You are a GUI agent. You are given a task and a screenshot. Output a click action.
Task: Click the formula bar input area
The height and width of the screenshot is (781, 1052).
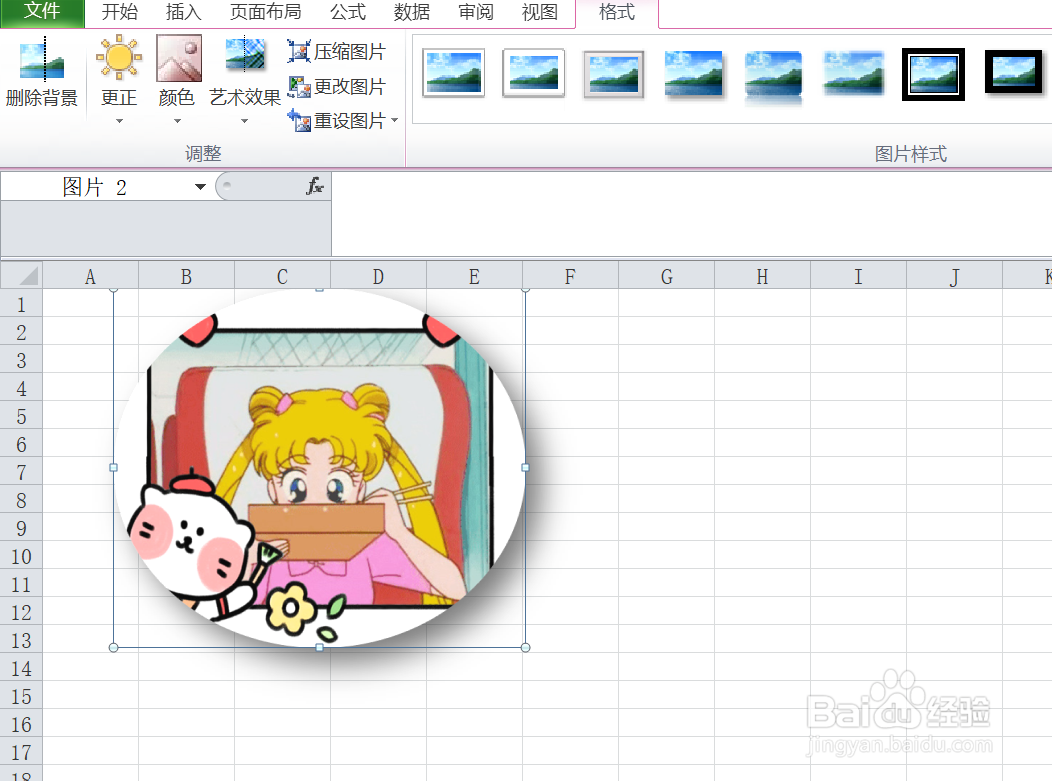tap(691, 213)
